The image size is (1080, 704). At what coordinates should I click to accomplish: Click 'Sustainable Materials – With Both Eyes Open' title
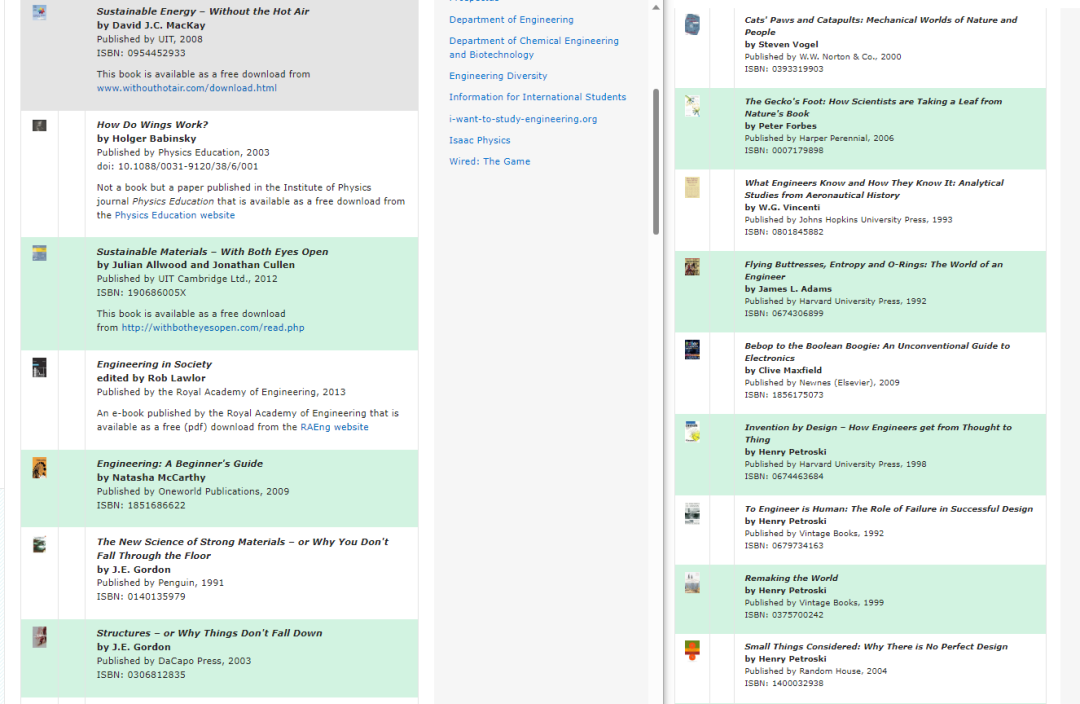(212, 252)
